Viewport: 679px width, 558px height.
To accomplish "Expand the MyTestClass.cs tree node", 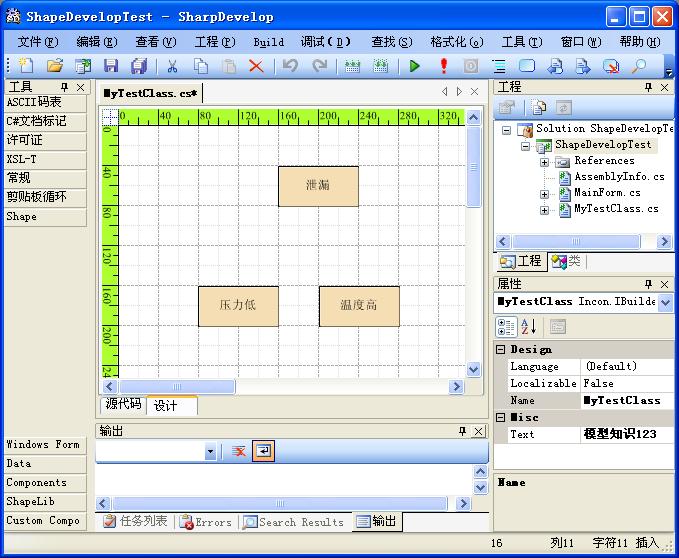I will click(x=544, y=210).
